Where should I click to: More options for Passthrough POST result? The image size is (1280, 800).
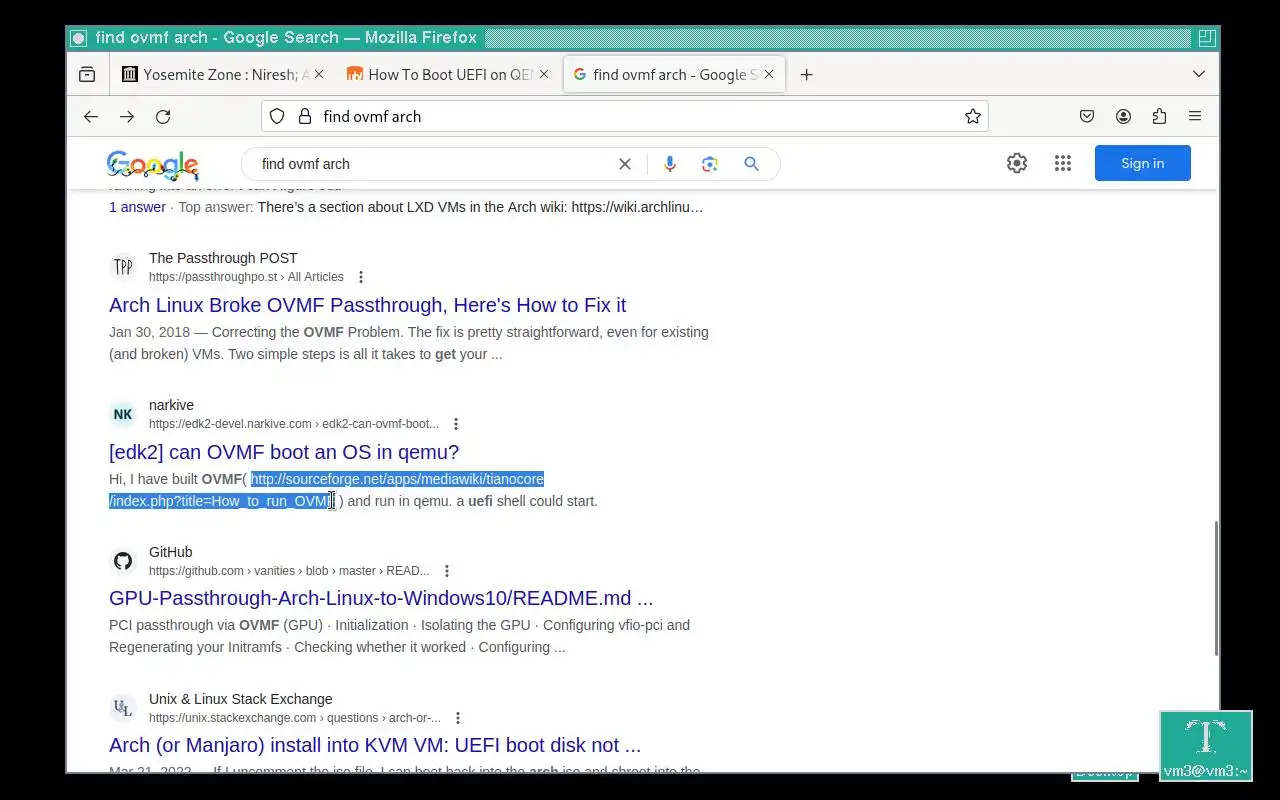coord(361,277)
